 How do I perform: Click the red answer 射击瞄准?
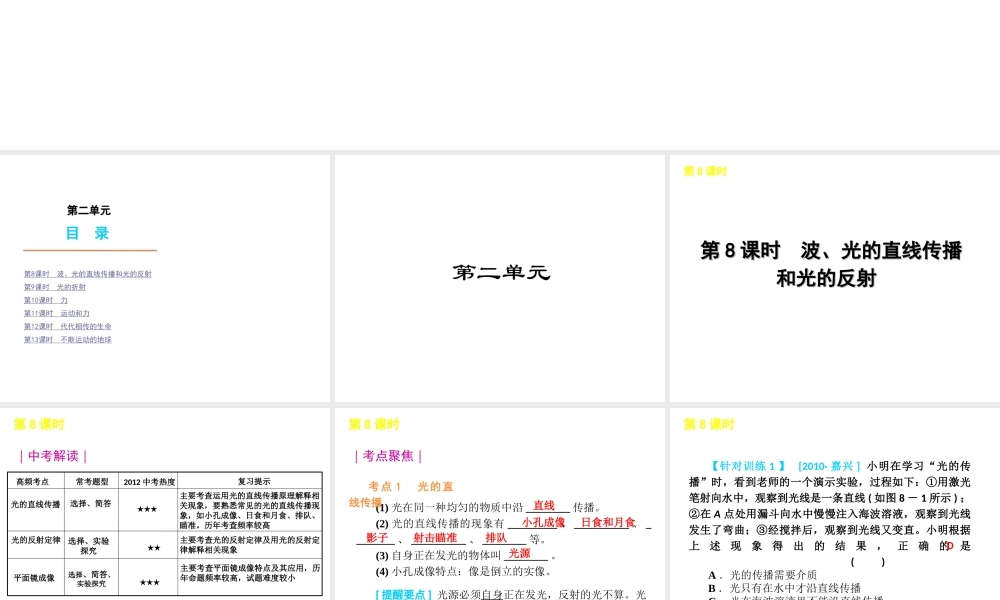pos(435,538)
